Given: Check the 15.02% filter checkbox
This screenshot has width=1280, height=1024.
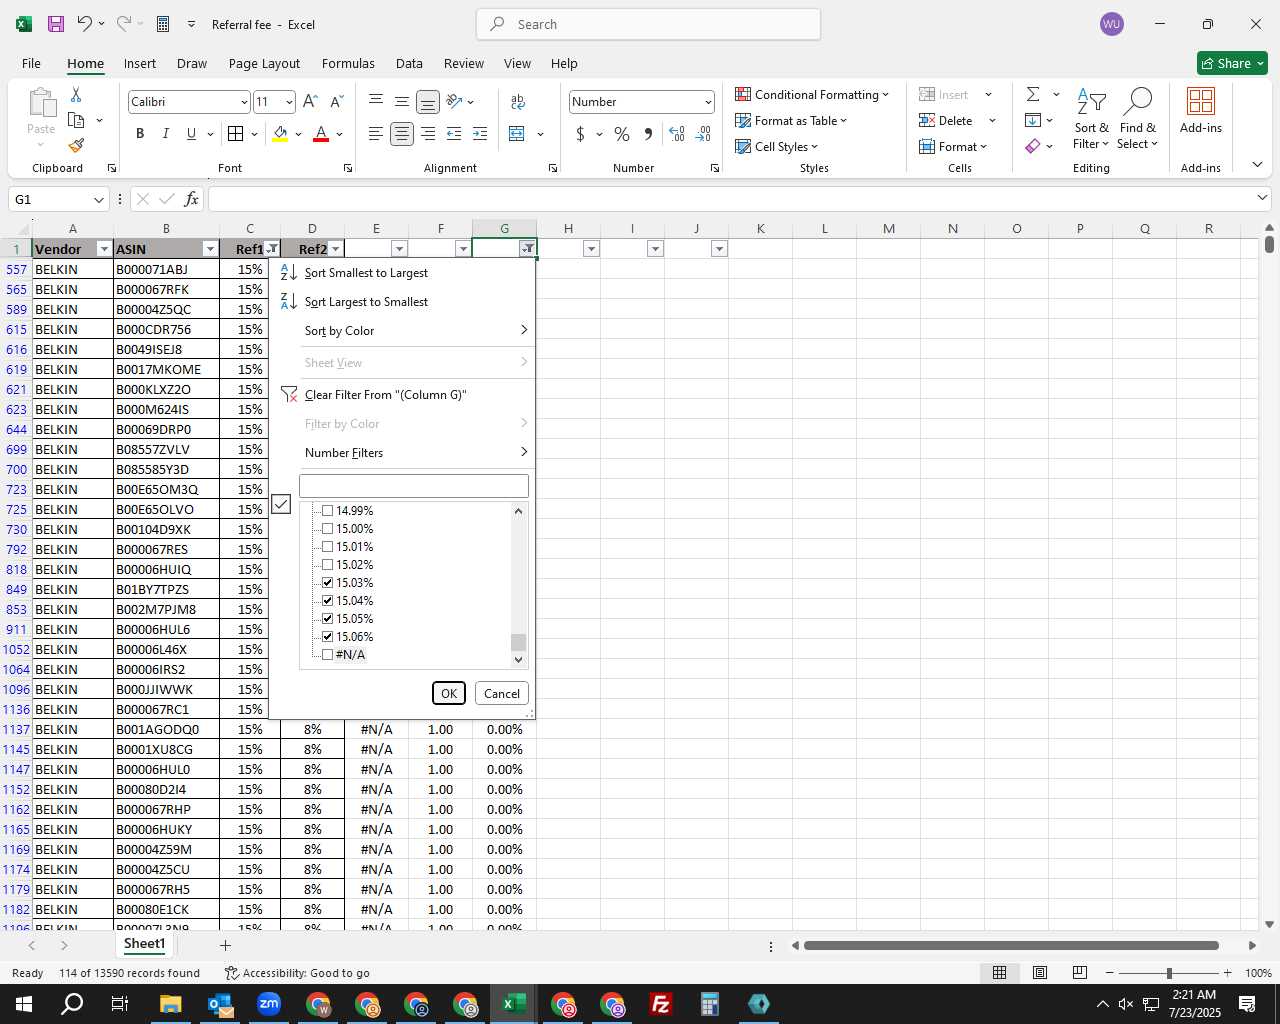Looking at the screenshot, I should [x=327, y=565].
